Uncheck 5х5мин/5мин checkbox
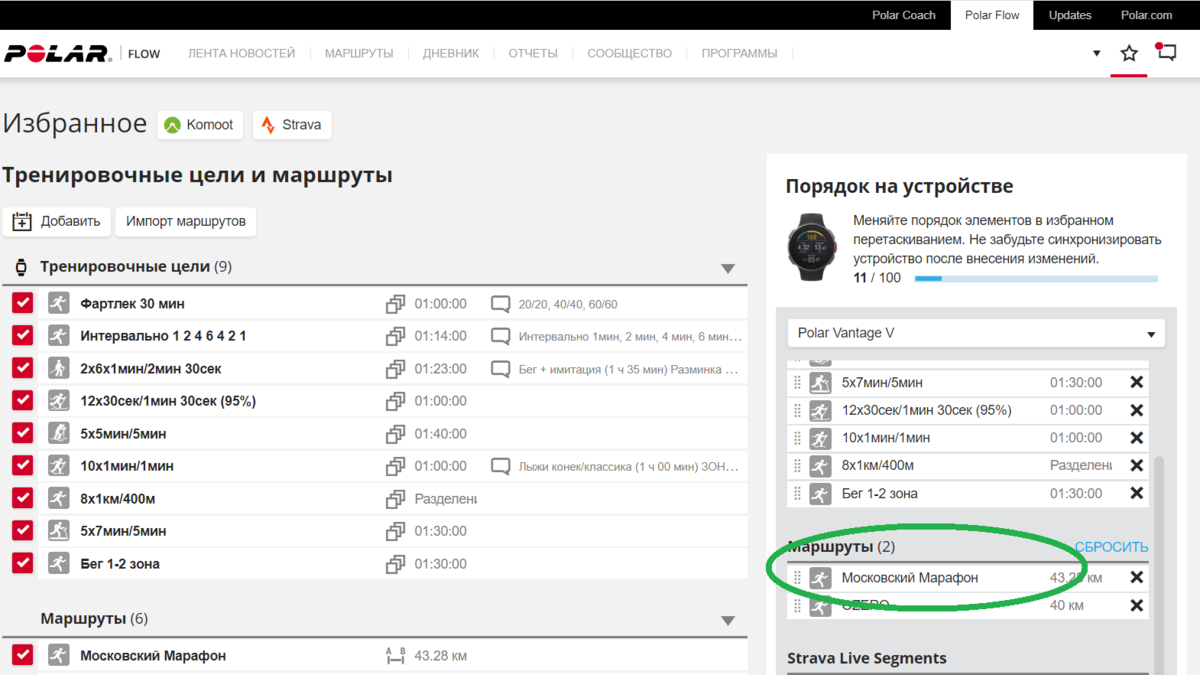1200x675 pixels. [x=23, y=433]
